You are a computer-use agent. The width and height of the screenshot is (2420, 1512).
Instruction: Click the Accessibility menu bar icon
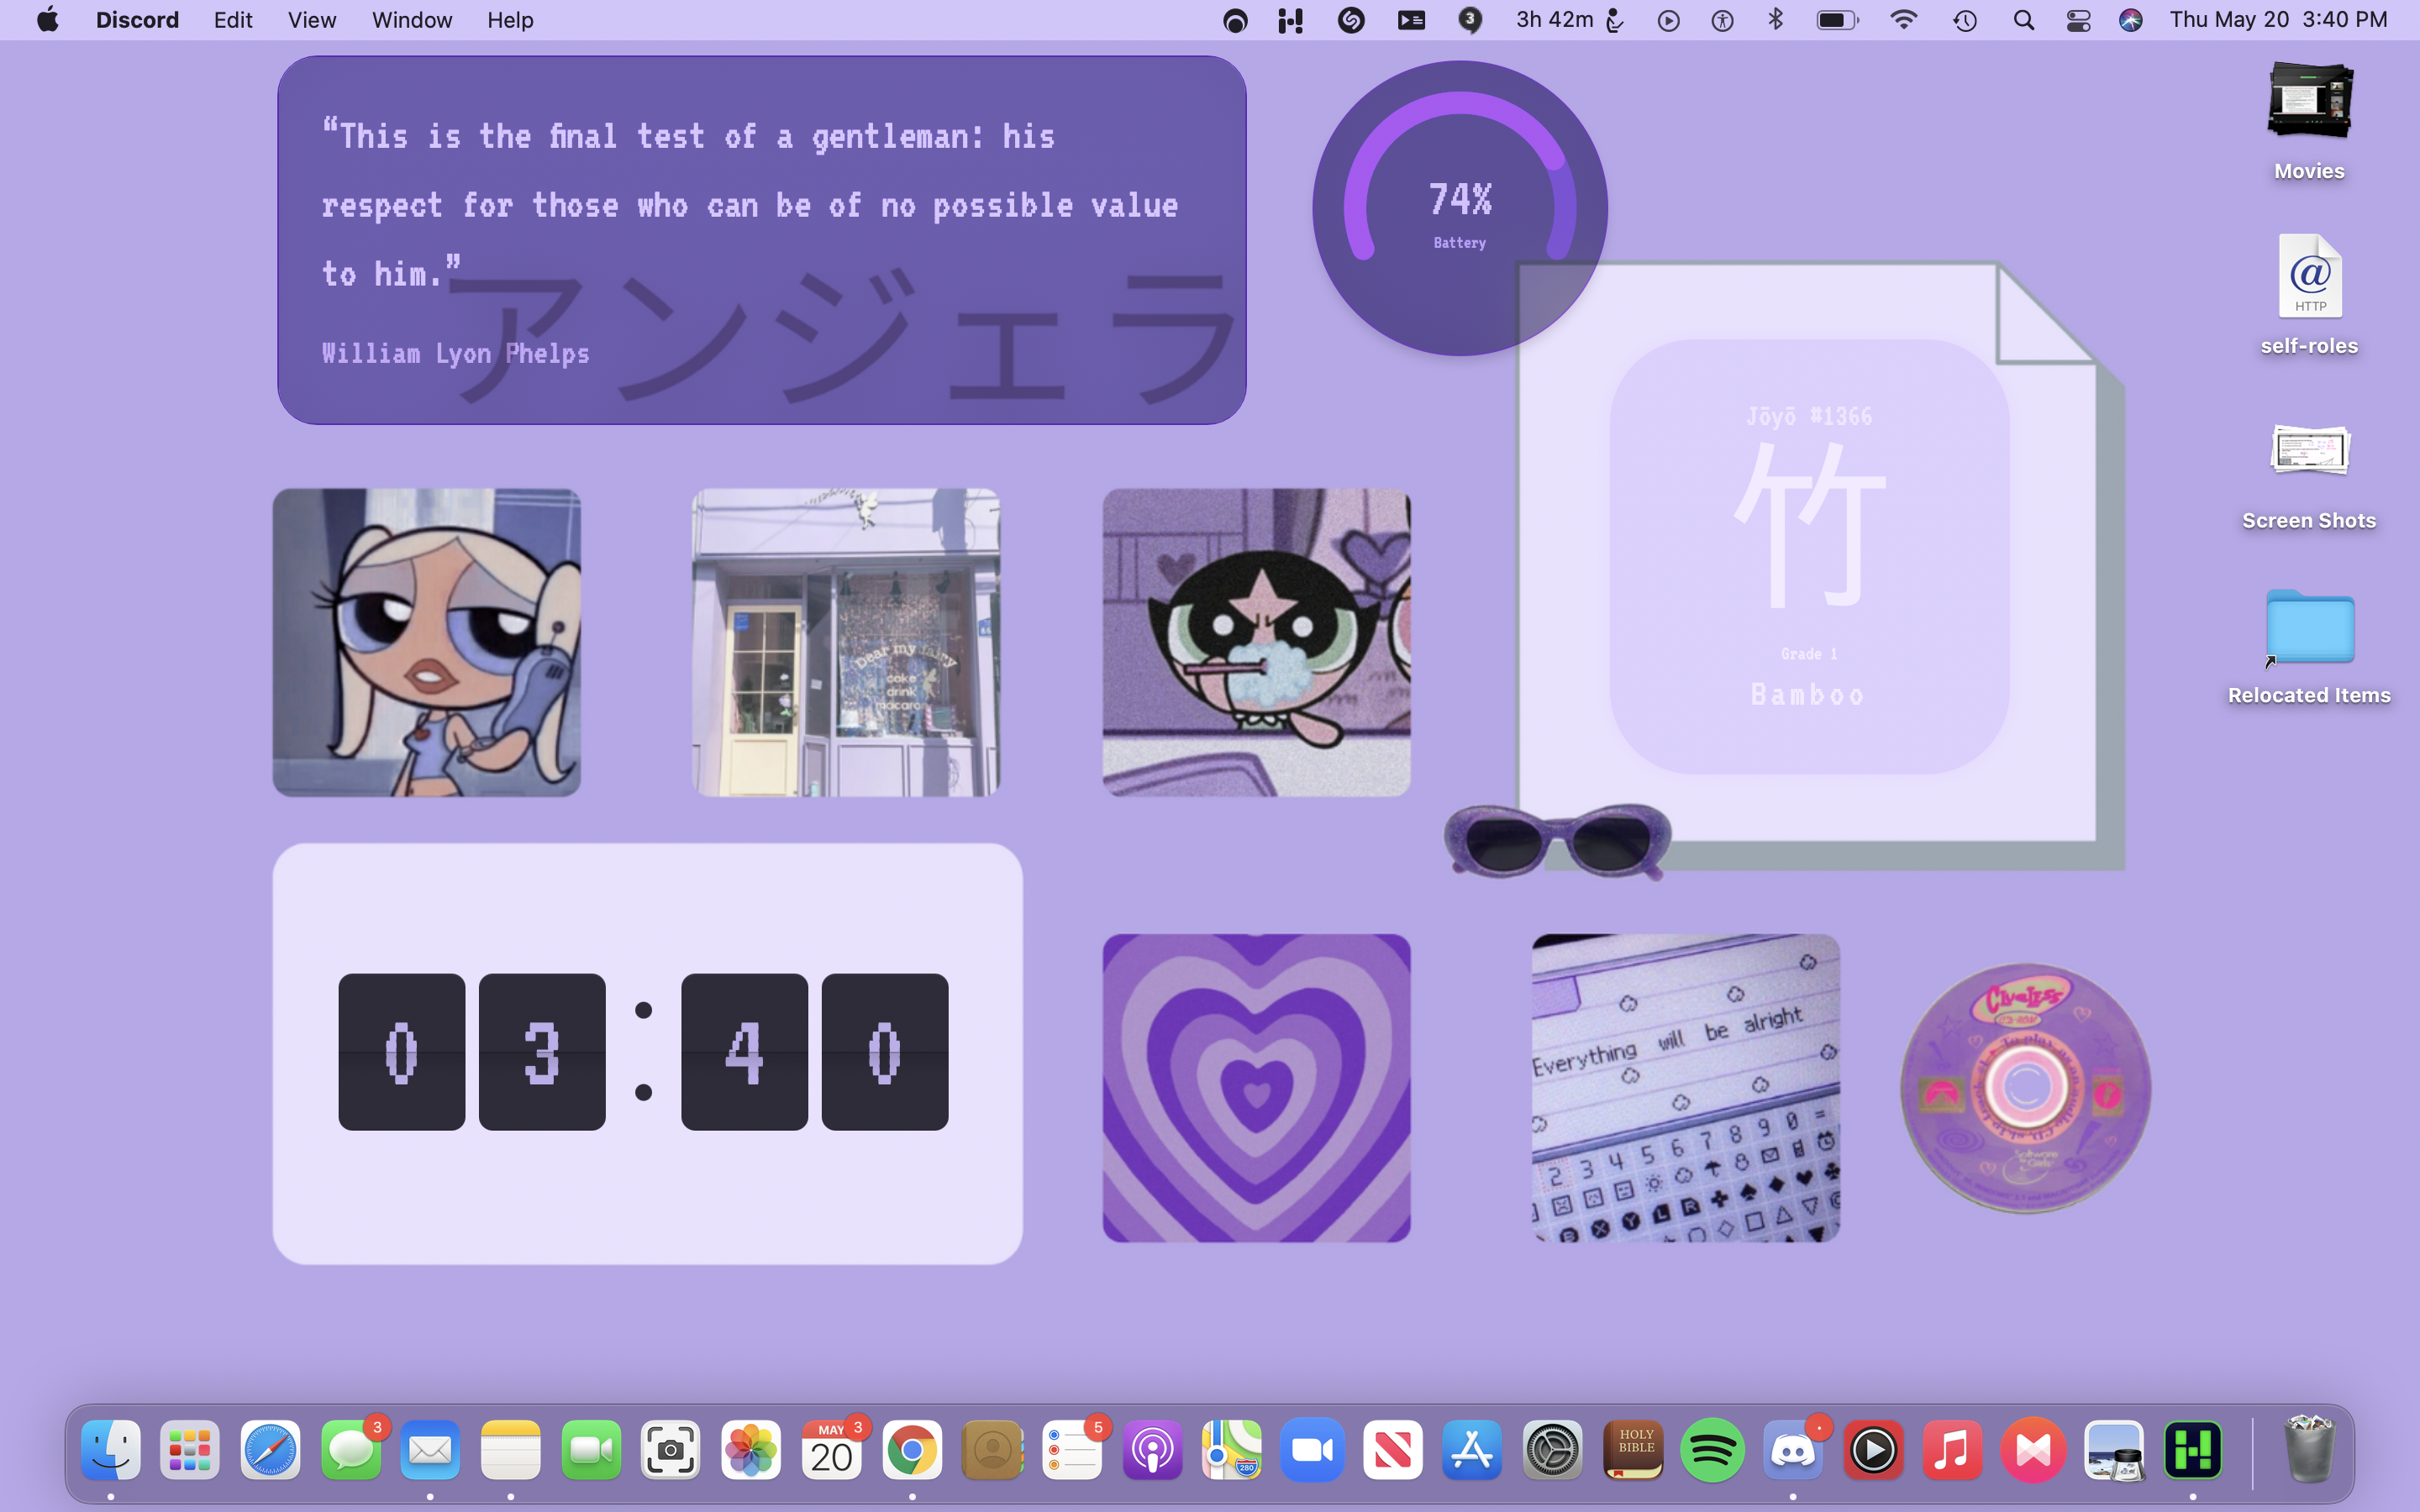click(x=1722, y=20)
